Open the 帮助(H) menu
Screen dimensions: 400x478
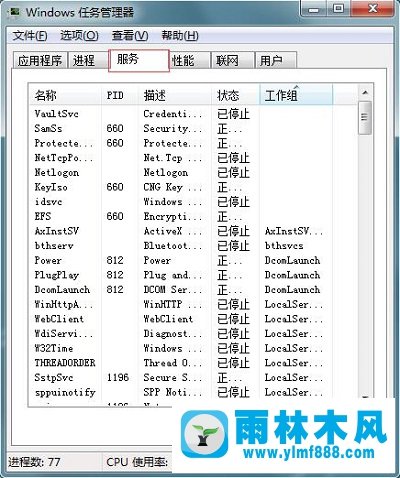[x=180, y=35]
